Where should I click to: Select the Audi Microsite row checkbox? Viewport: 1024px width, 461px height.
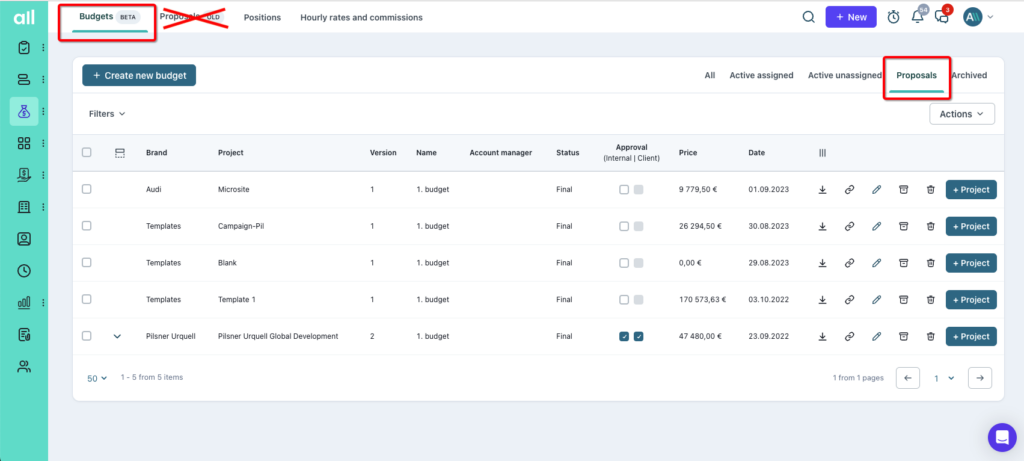86,189
